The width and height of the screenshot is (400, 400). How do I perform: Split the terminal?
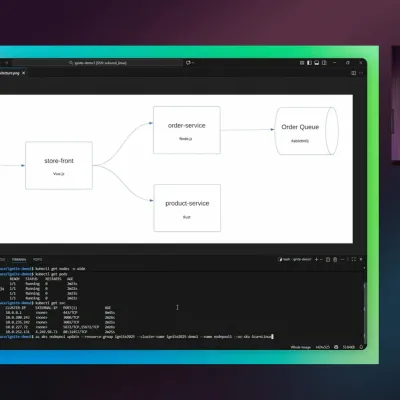[x=328, y=259]
